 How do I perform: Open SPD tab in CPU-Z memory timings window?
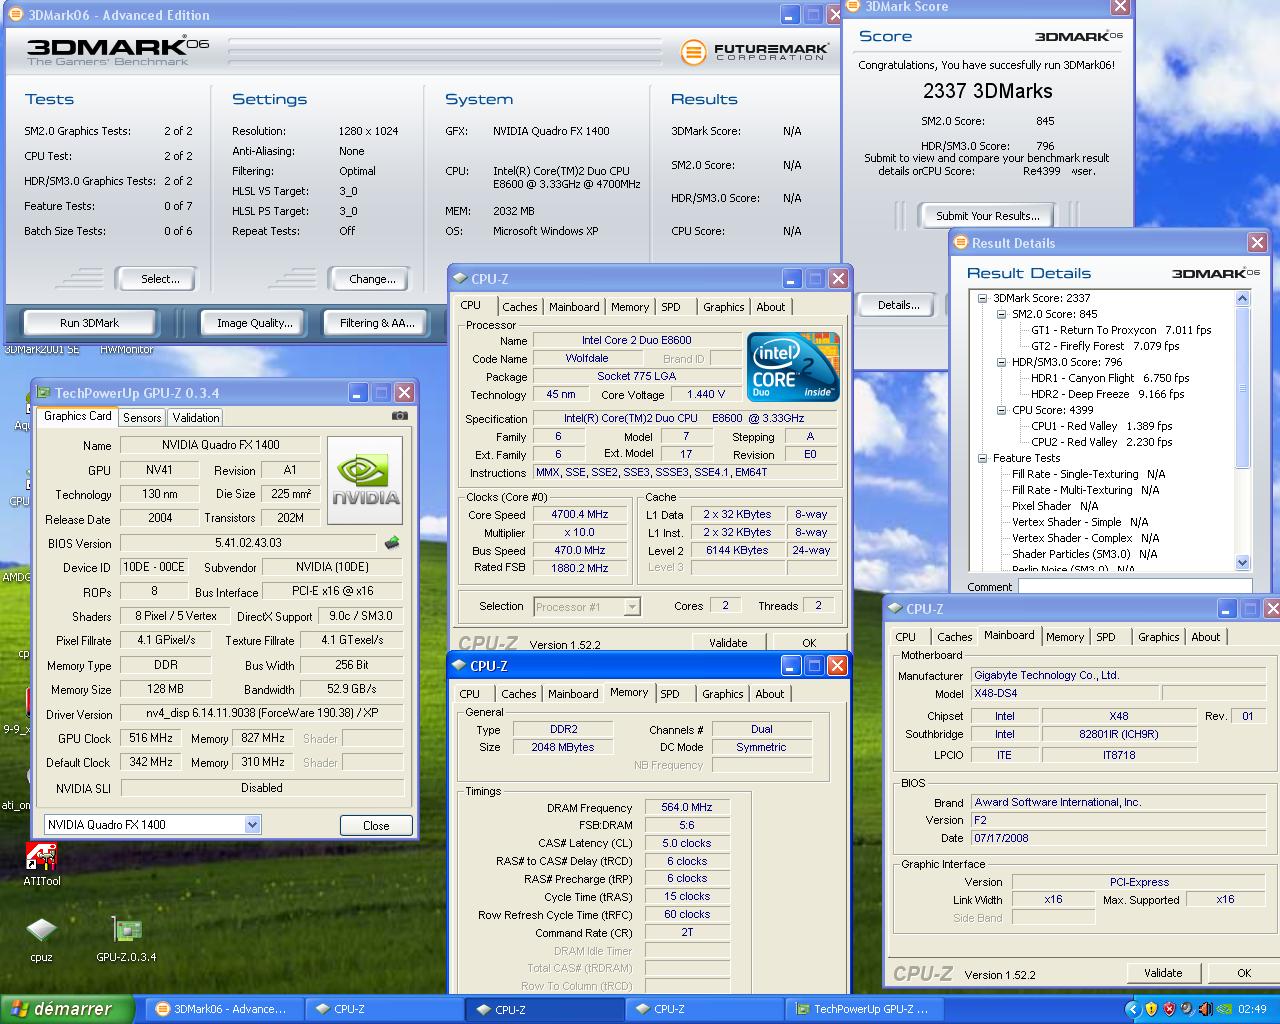tap(670, 694)
